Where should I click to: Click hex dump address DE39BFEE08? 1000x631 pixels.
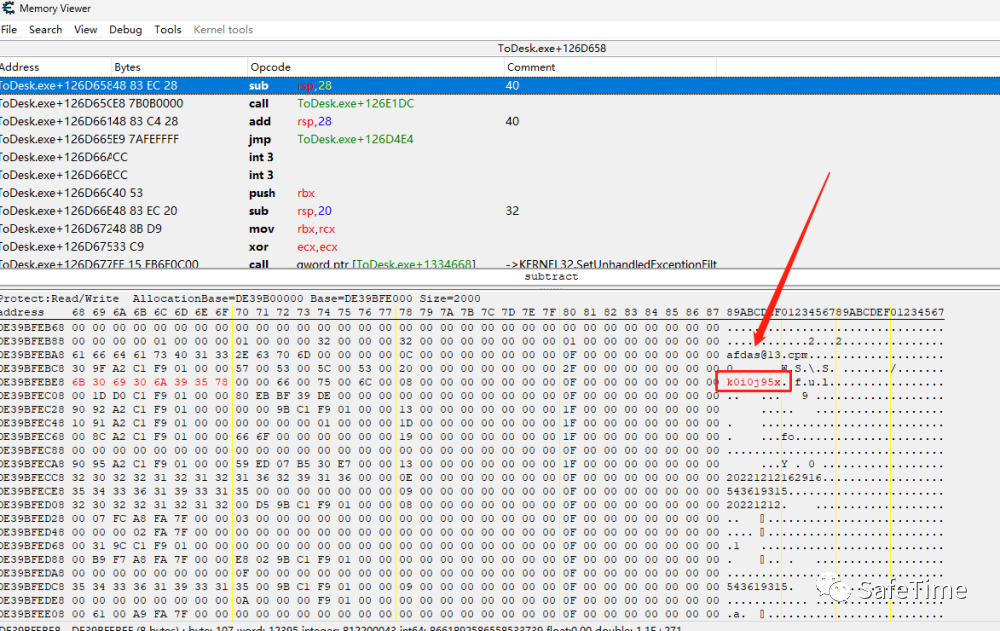[x=32, y=614]
